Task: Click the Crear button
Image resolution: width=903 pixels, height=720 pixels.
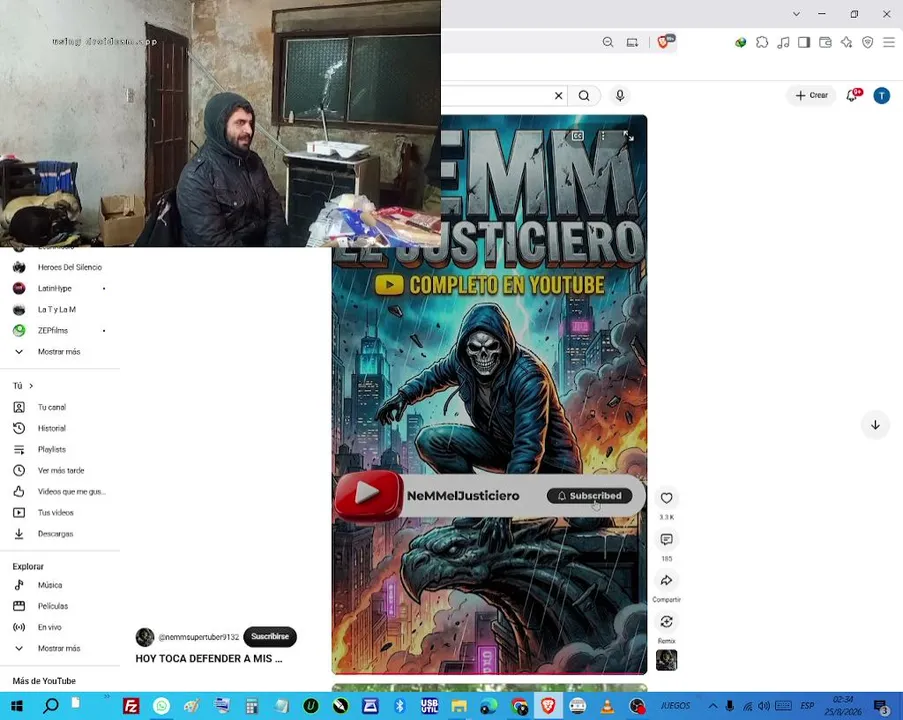Action: [x=811, y=96]
